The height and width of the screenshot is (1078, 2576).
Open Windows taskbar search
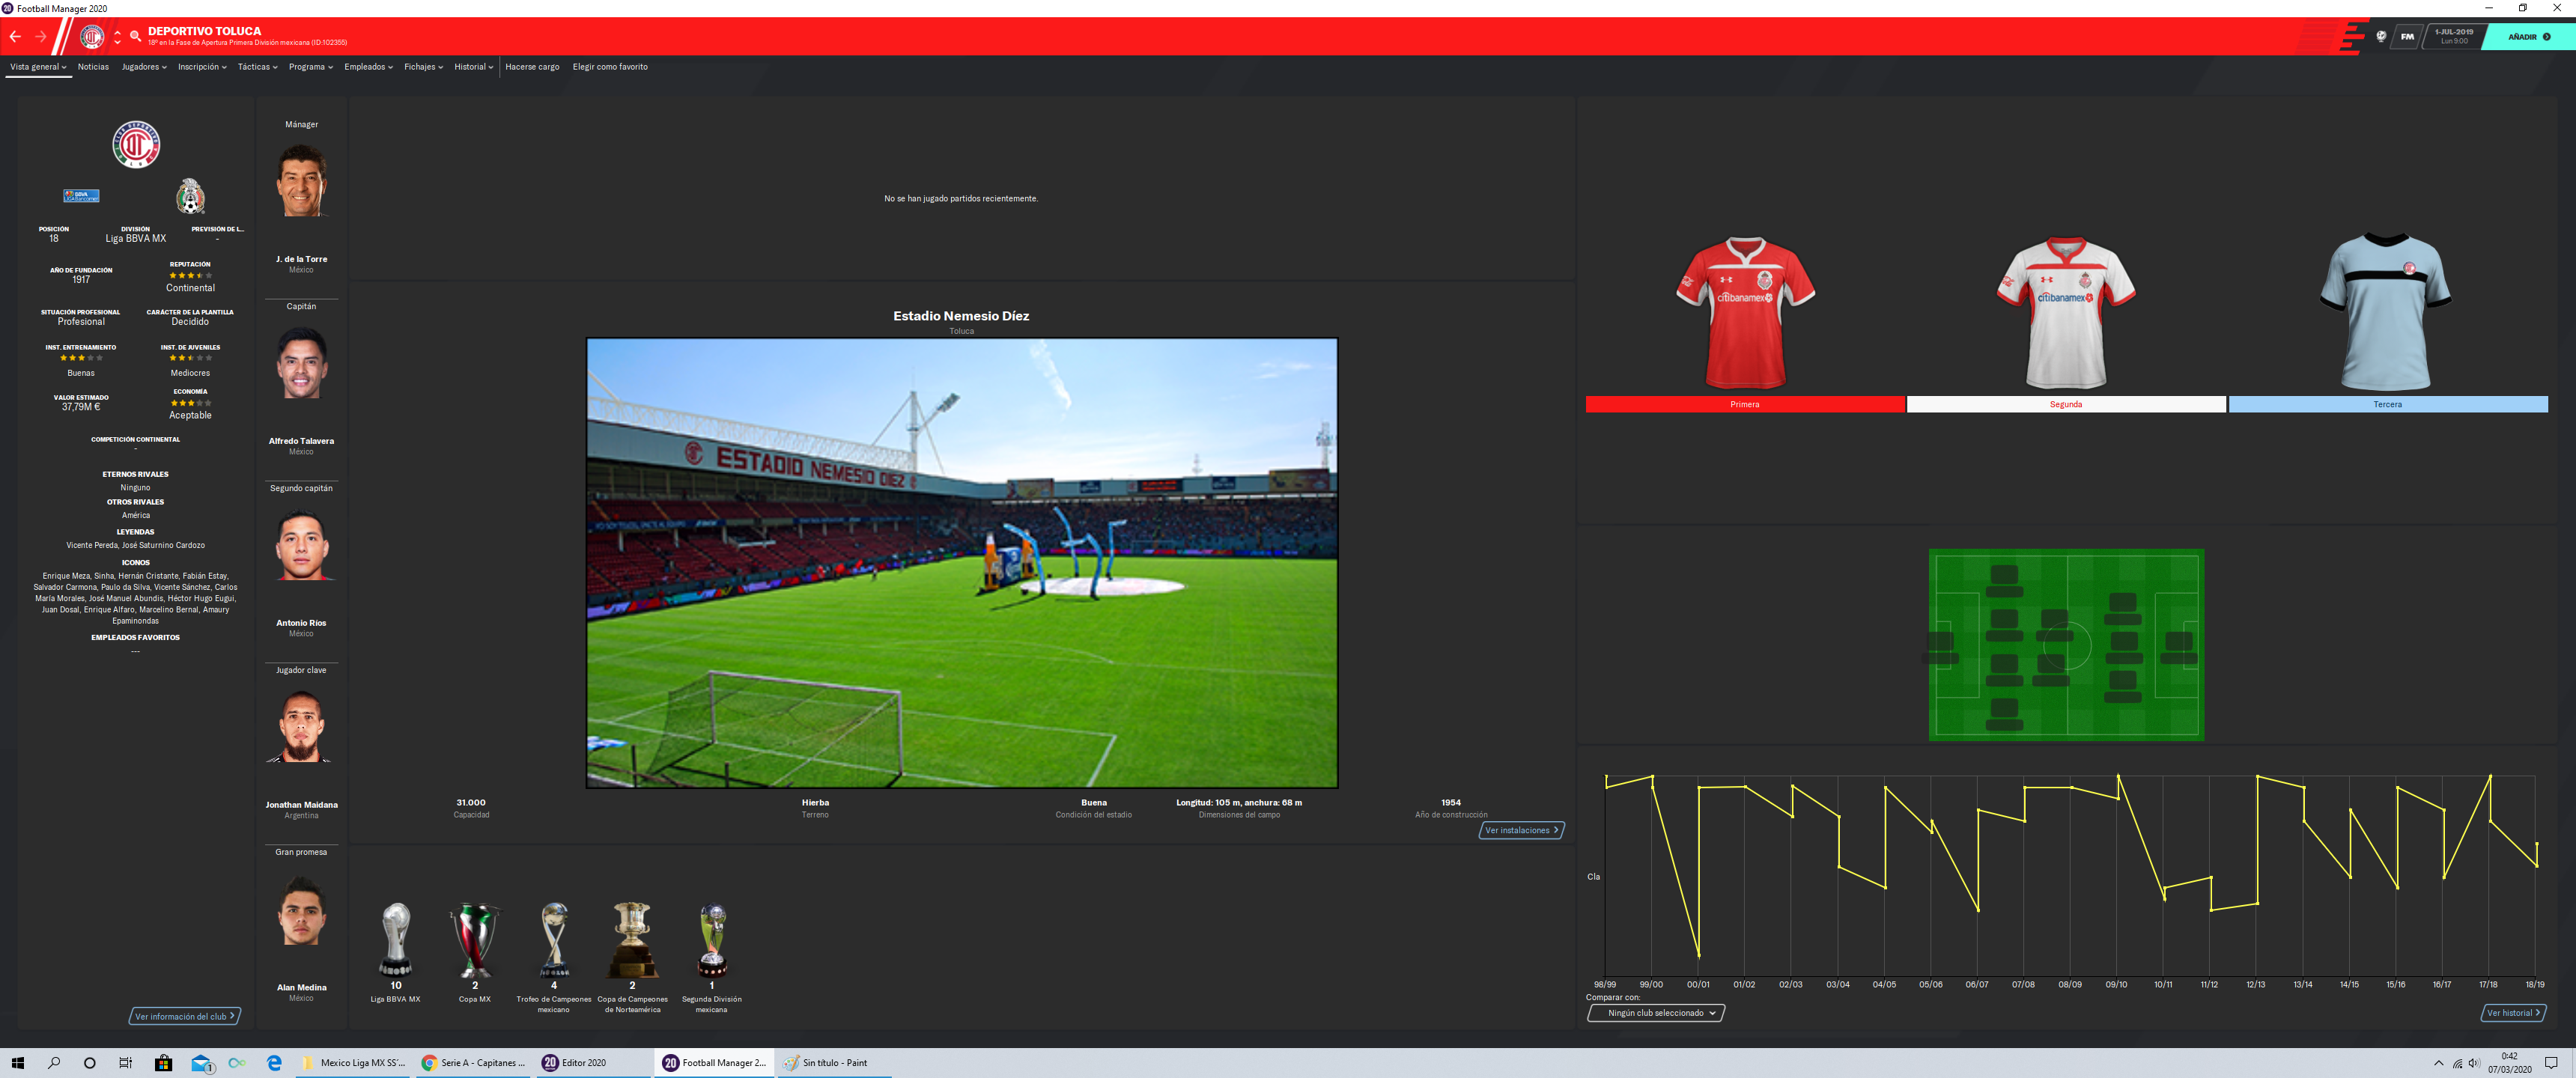(x=54, y=1063)
